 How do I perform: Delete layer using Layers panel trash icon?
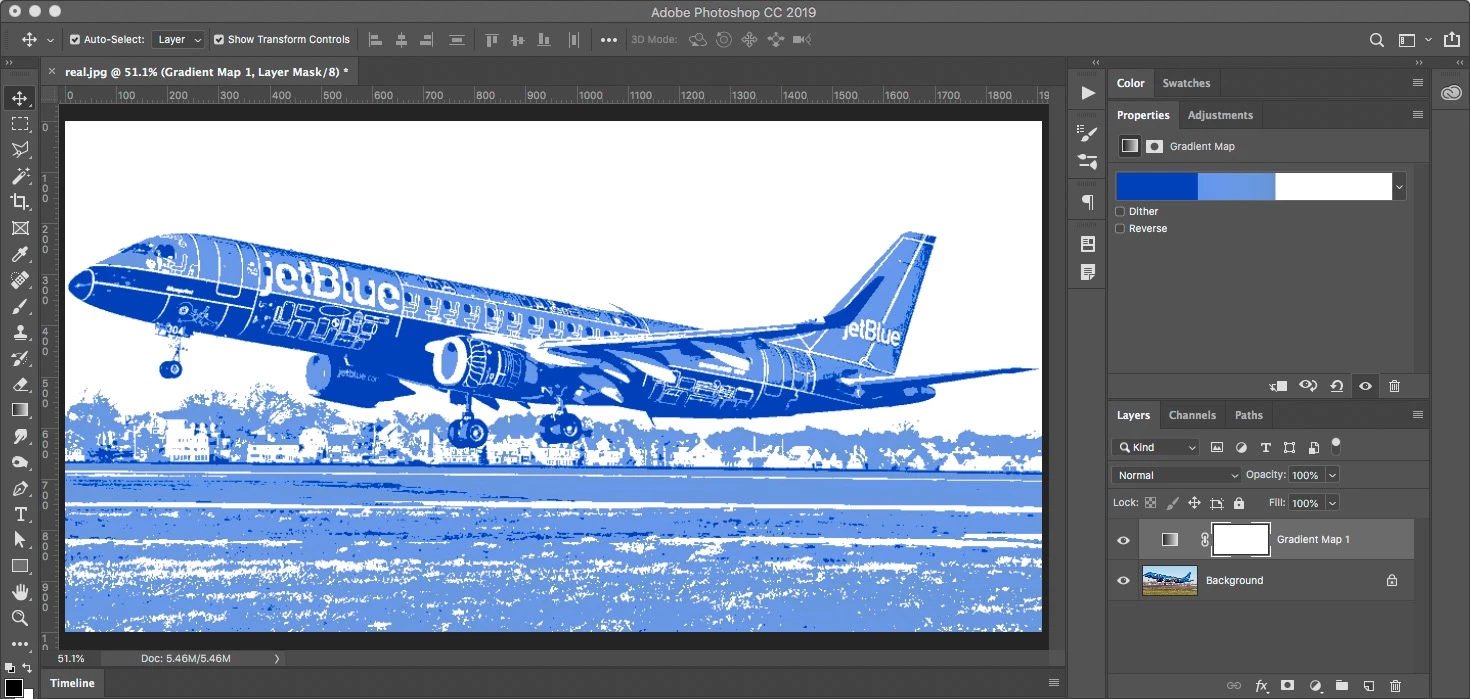pyautogui.click(x=1395, y=686)
